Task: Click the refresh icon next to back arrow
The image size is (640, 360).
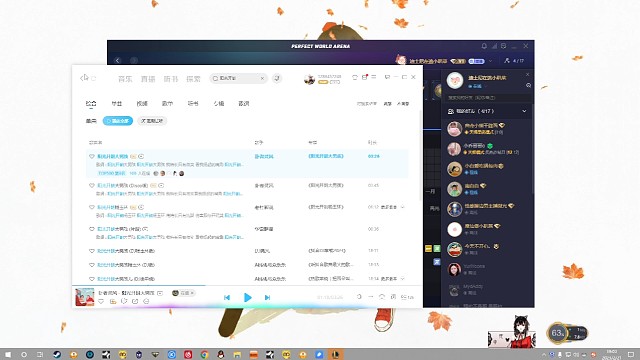Action: 93,78
